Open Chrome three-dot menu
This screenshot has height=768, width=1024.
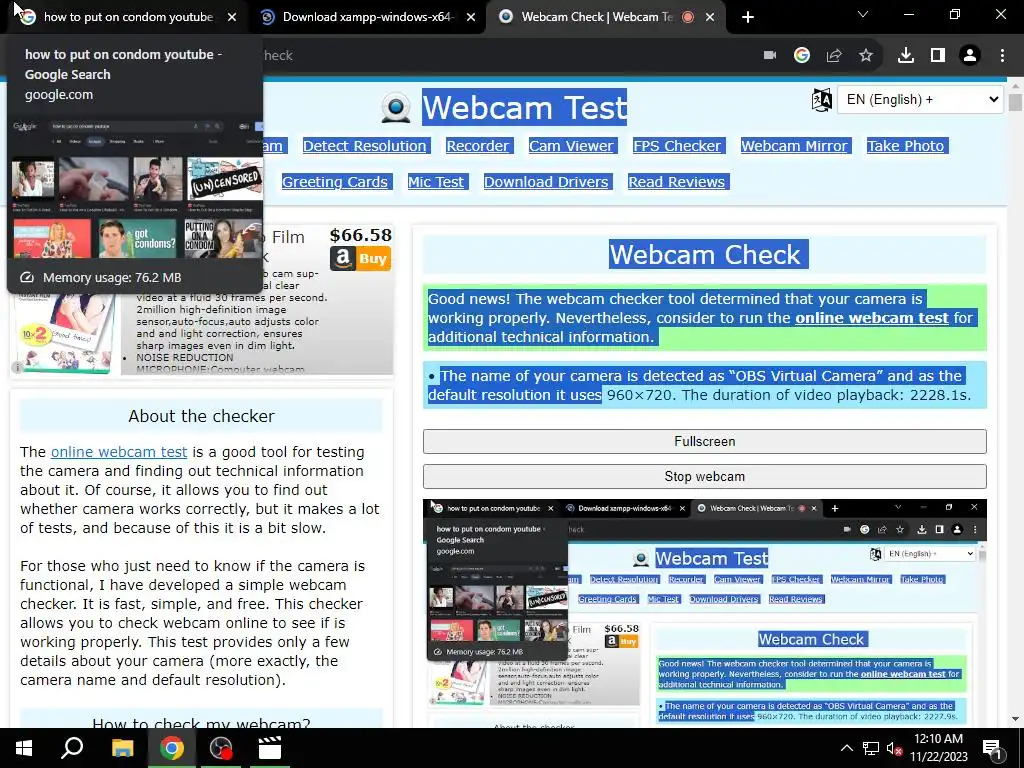(1002, 56)
